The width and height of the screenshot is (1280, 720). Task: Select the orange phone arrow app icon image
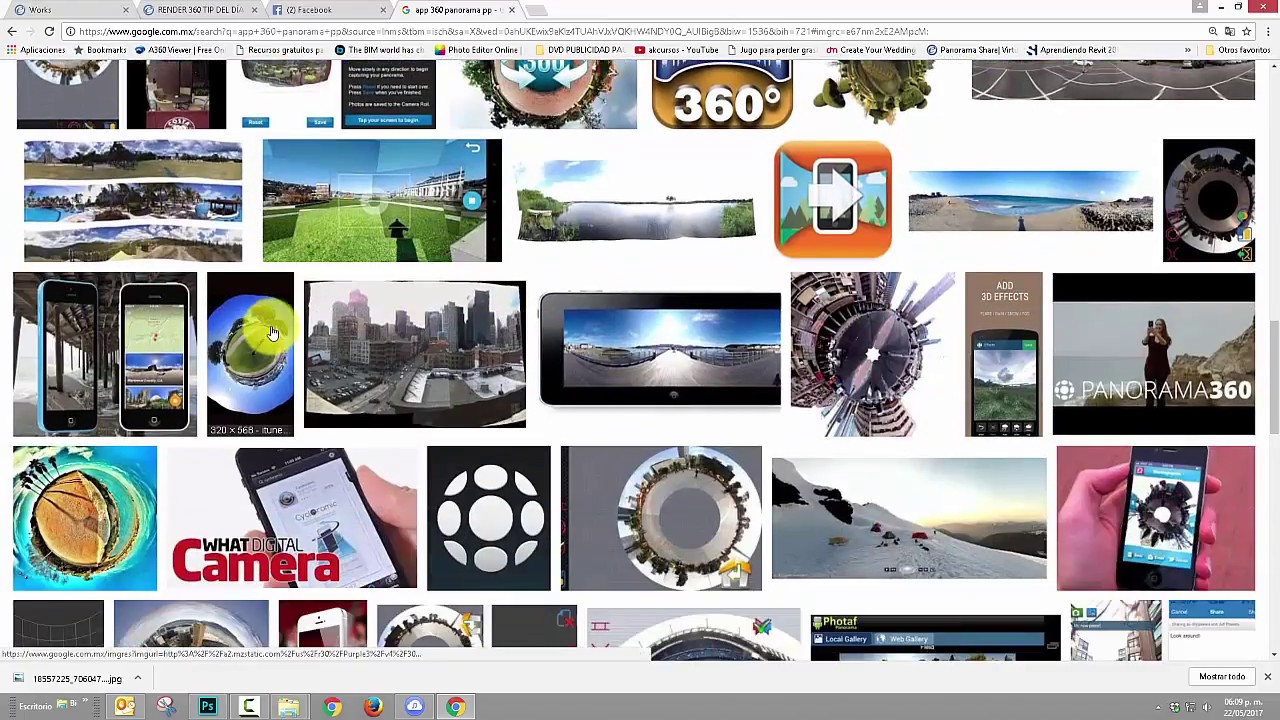(832, 199)
